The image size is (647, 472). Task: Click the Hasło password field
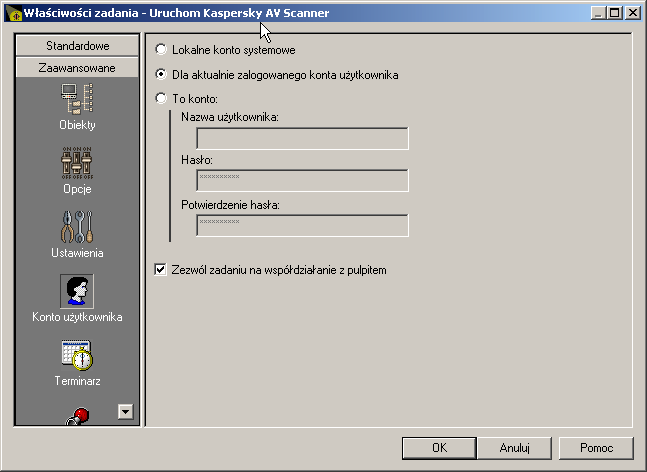pyautogui.click(x=302, y=180)
